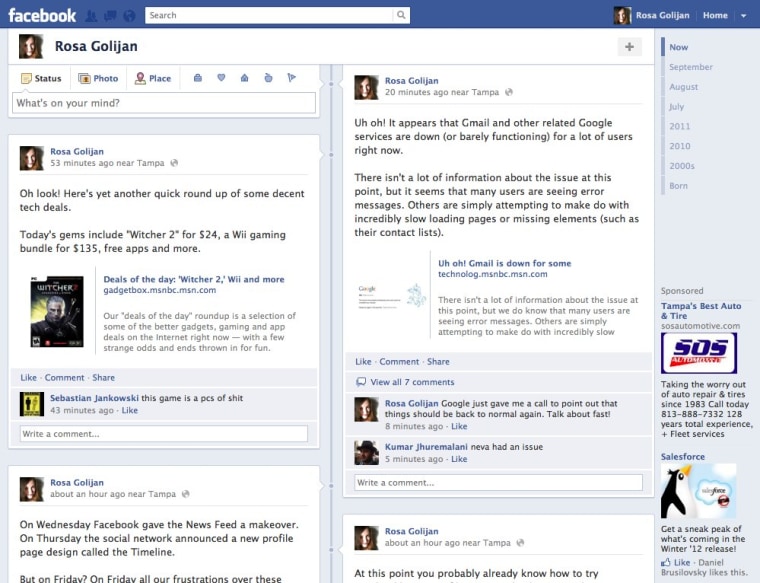The image size is (760, 583).
Task: Open messages icon in top bar
Action: coord(110,16)
